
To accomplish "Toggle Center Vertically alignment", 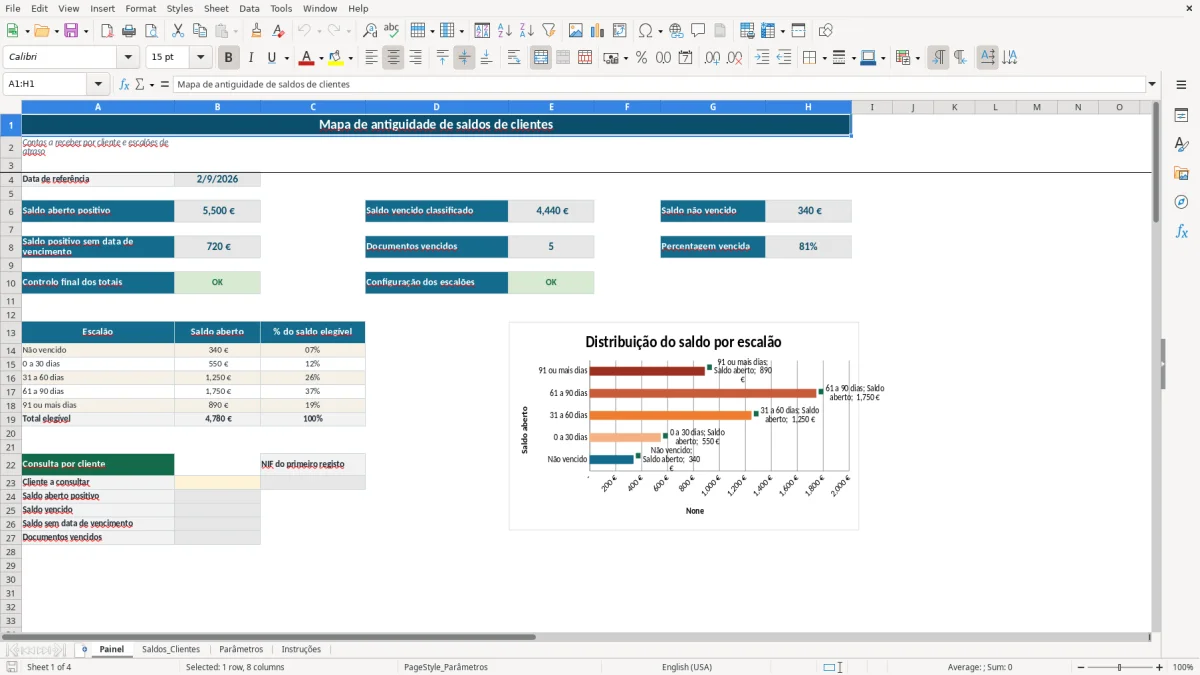I will (x=464, y=58).
